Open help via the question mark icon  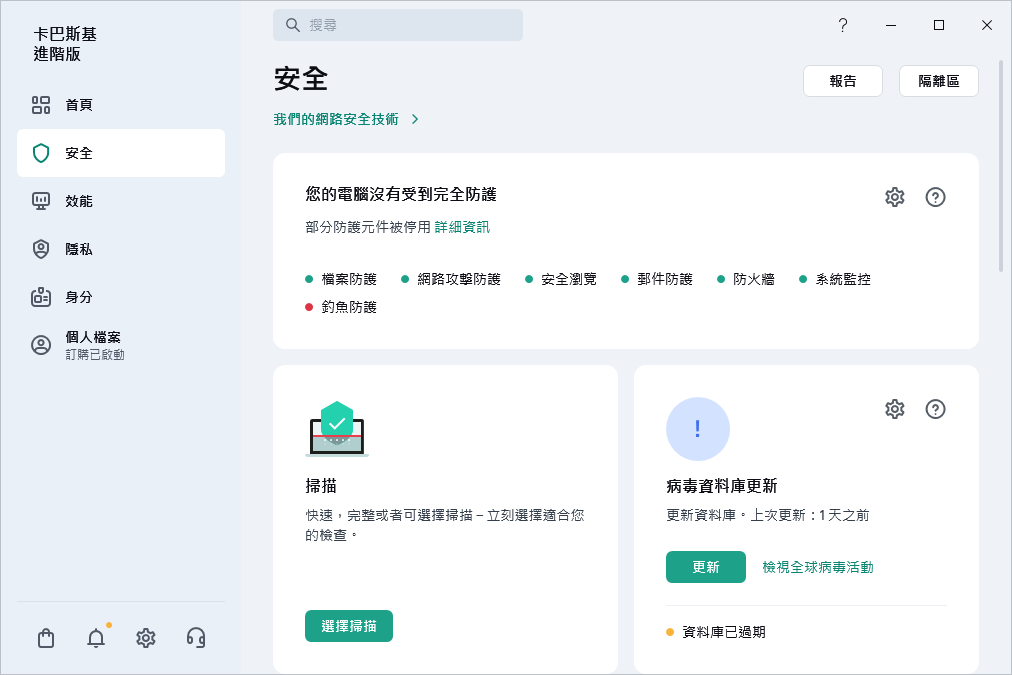[842, 25]
